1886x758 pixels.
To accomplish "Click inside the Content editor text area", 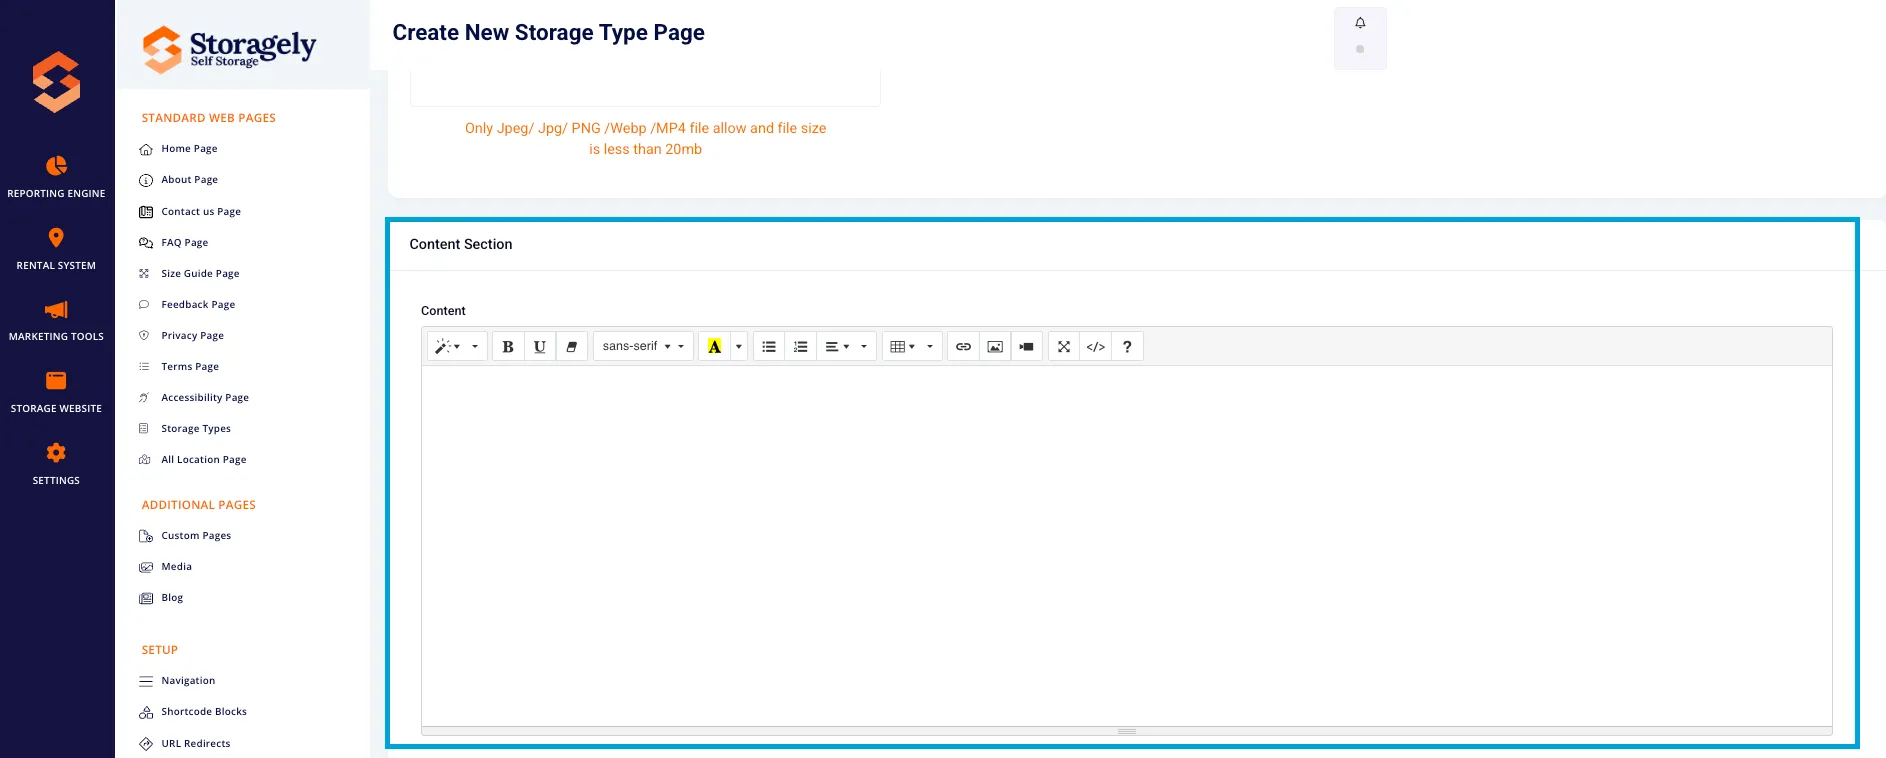I will (1127, 546).
